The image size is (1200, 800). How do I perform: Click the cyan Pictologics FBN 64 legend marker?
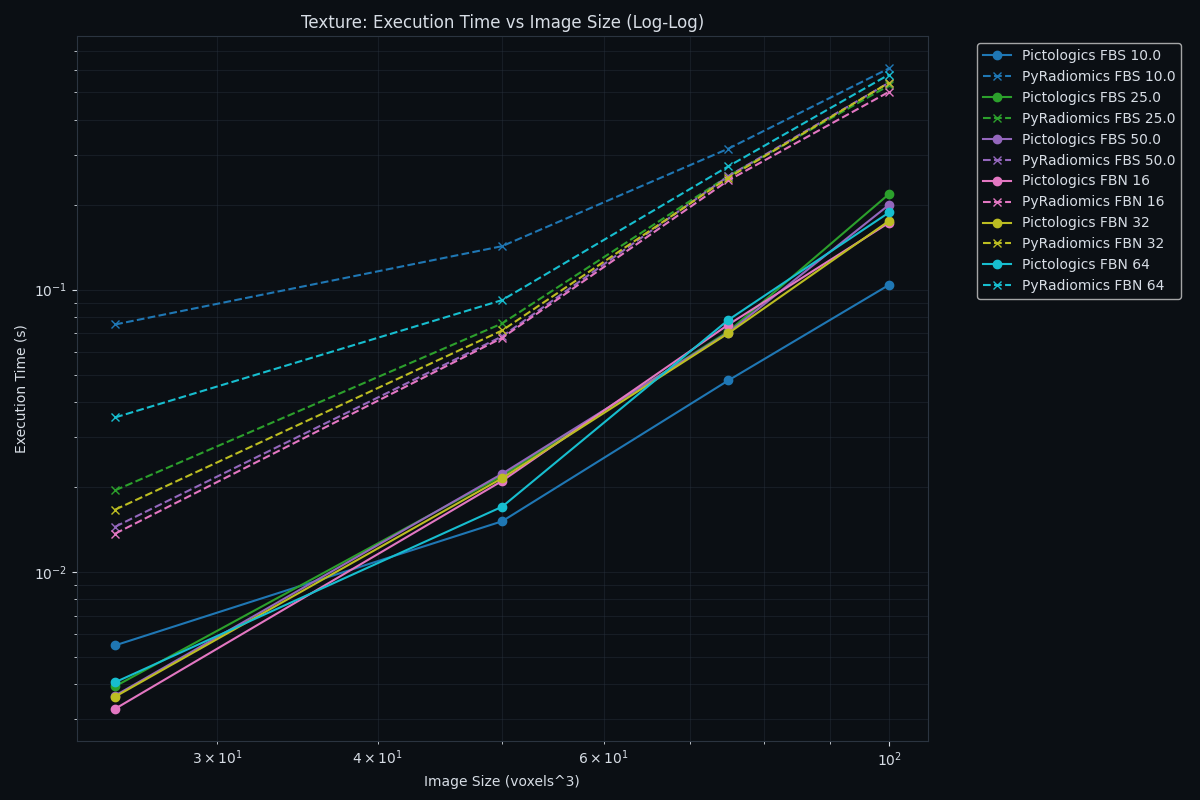997,265
